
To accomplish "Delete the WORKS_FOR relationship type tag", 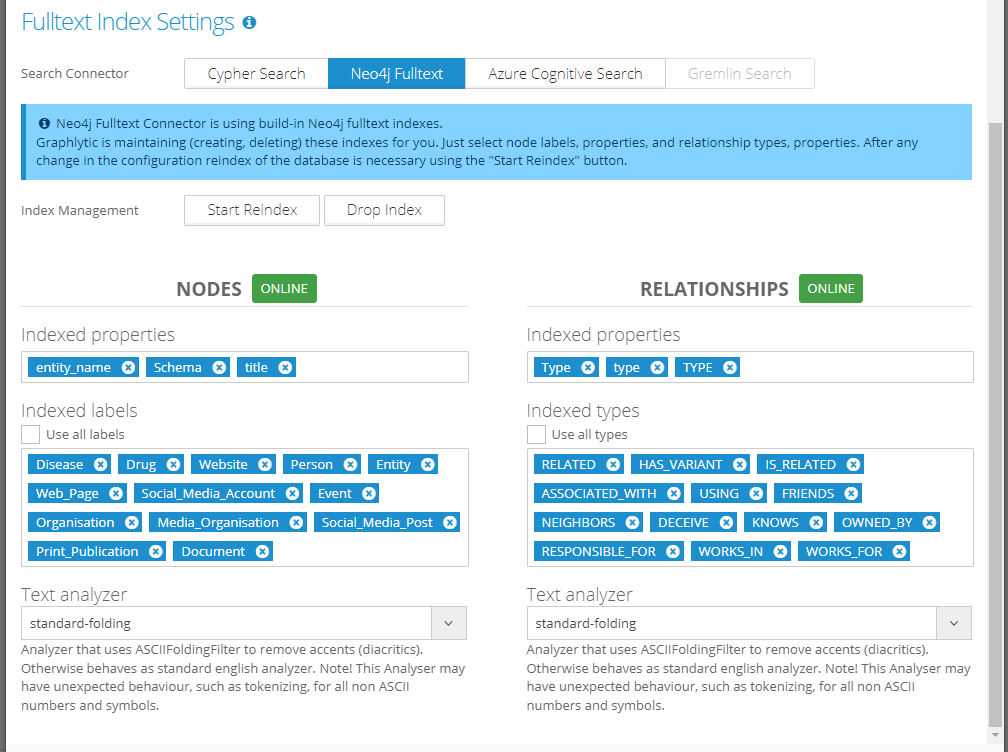I will tap(900, 551).
